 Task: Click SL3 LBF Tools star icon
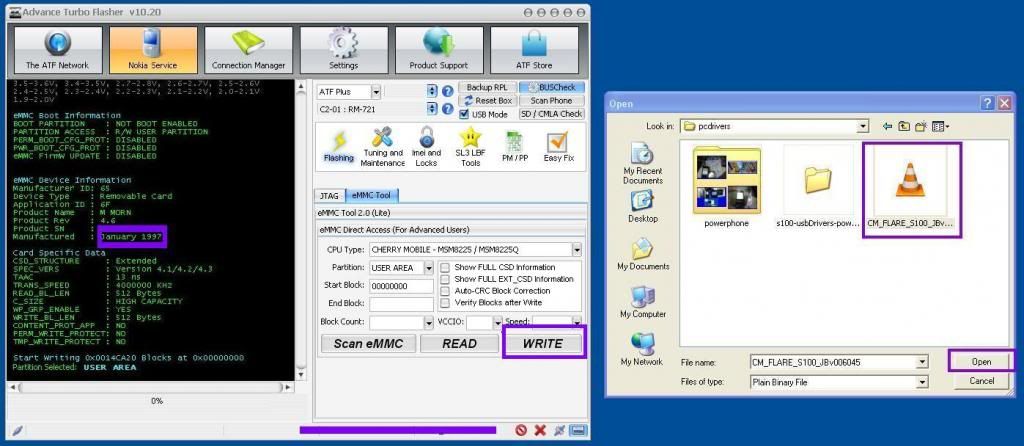coord(470,147)
